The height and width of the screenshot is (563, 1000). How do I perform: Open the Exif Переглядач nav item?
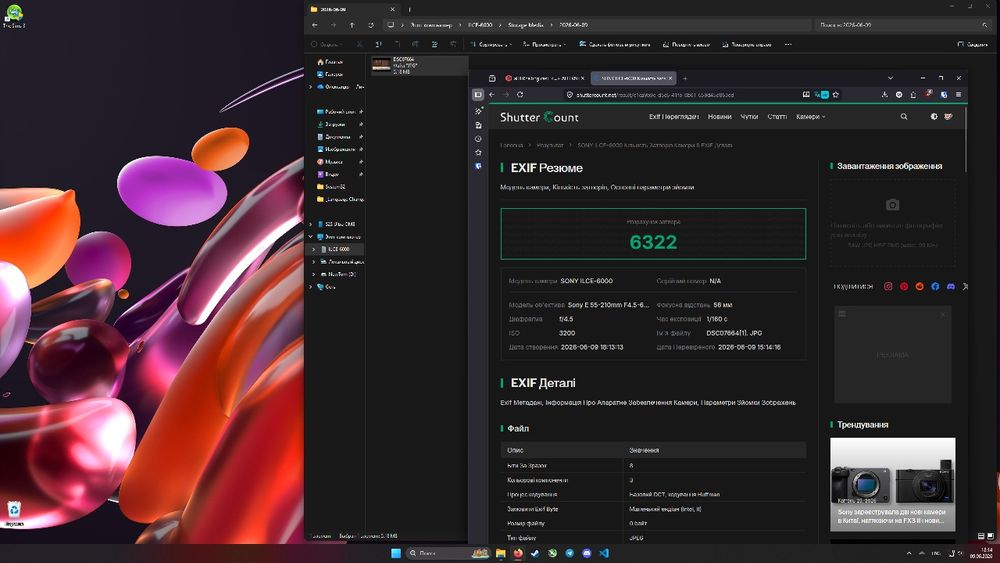673,117
